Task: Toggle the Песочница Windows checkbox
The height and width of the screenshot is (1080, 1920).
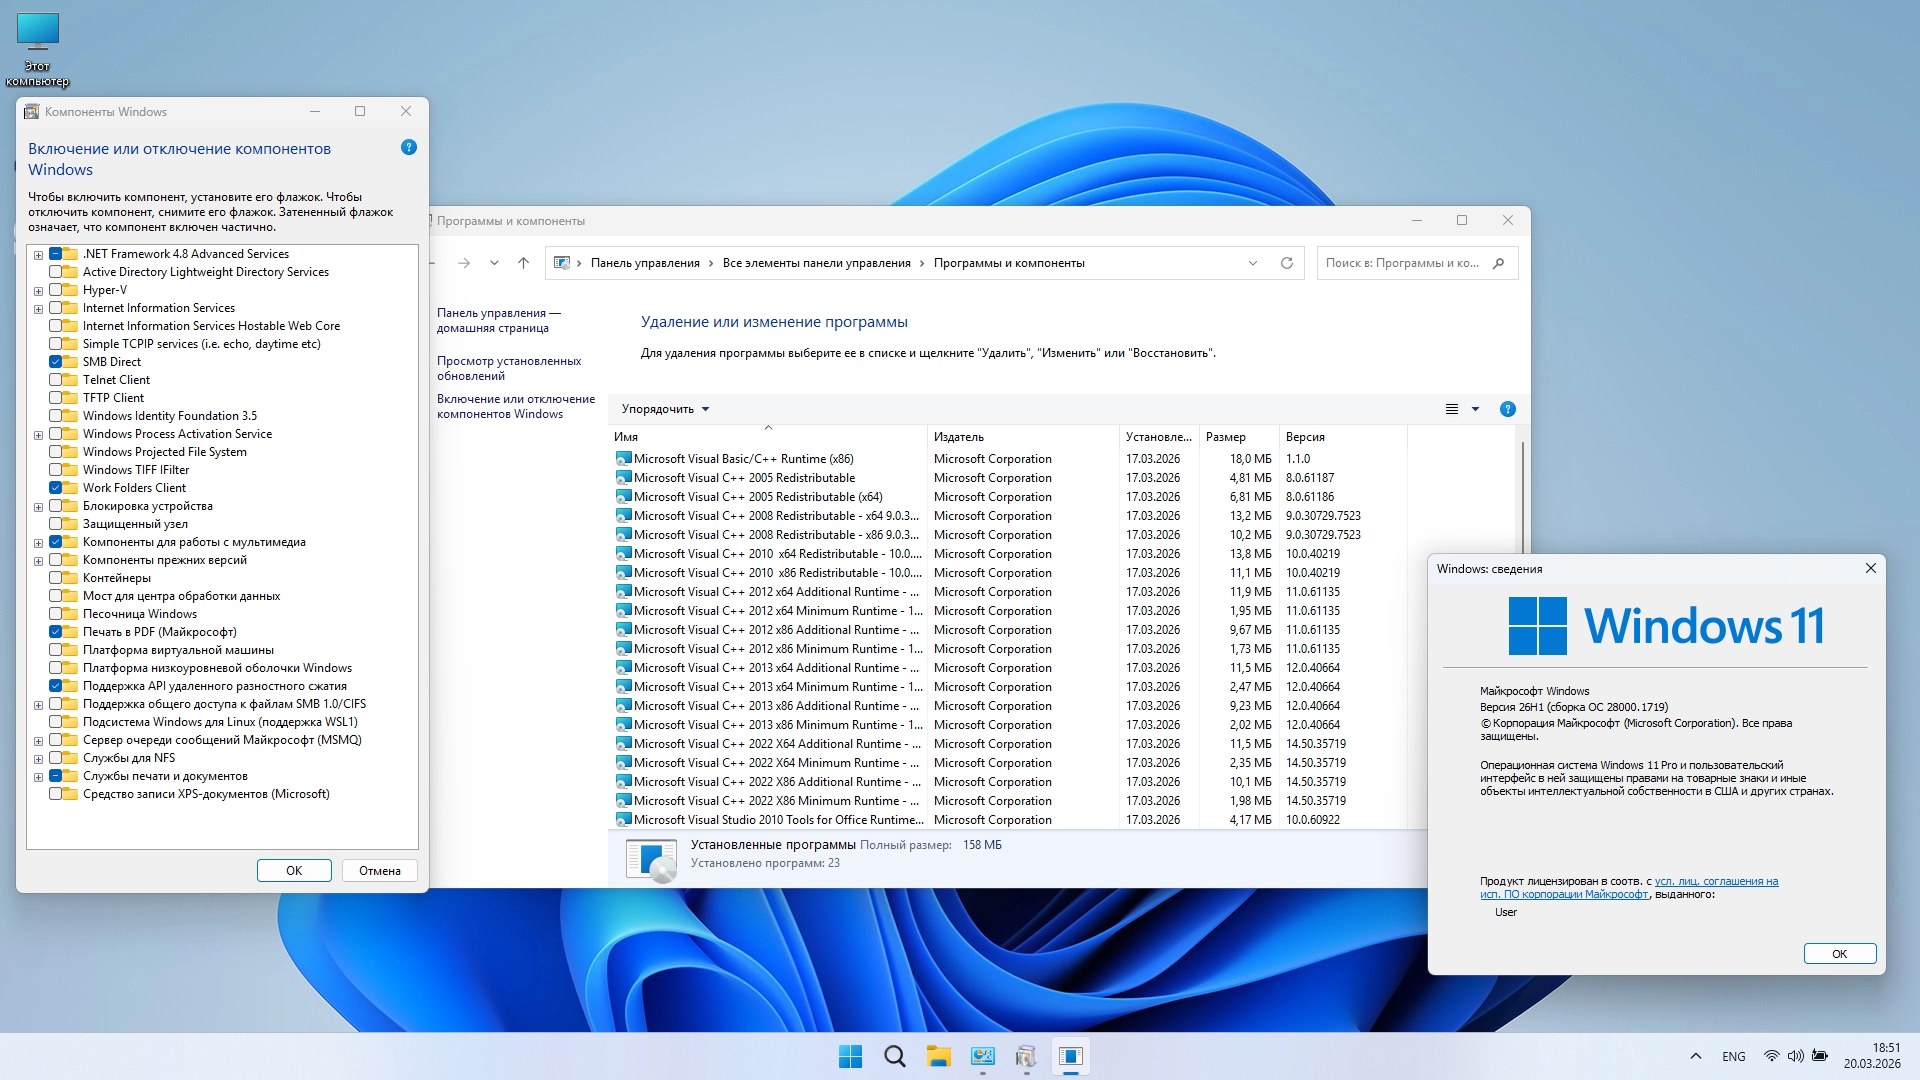Action: pyautogui.click(x=56, y=614)
